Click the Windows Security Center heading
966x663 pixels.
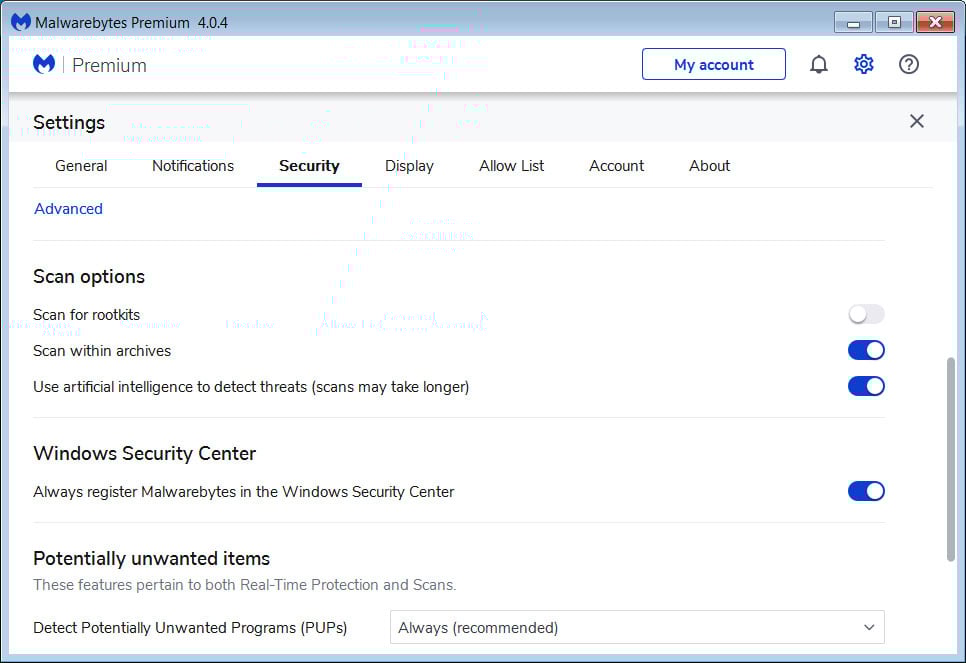(144, 454)
